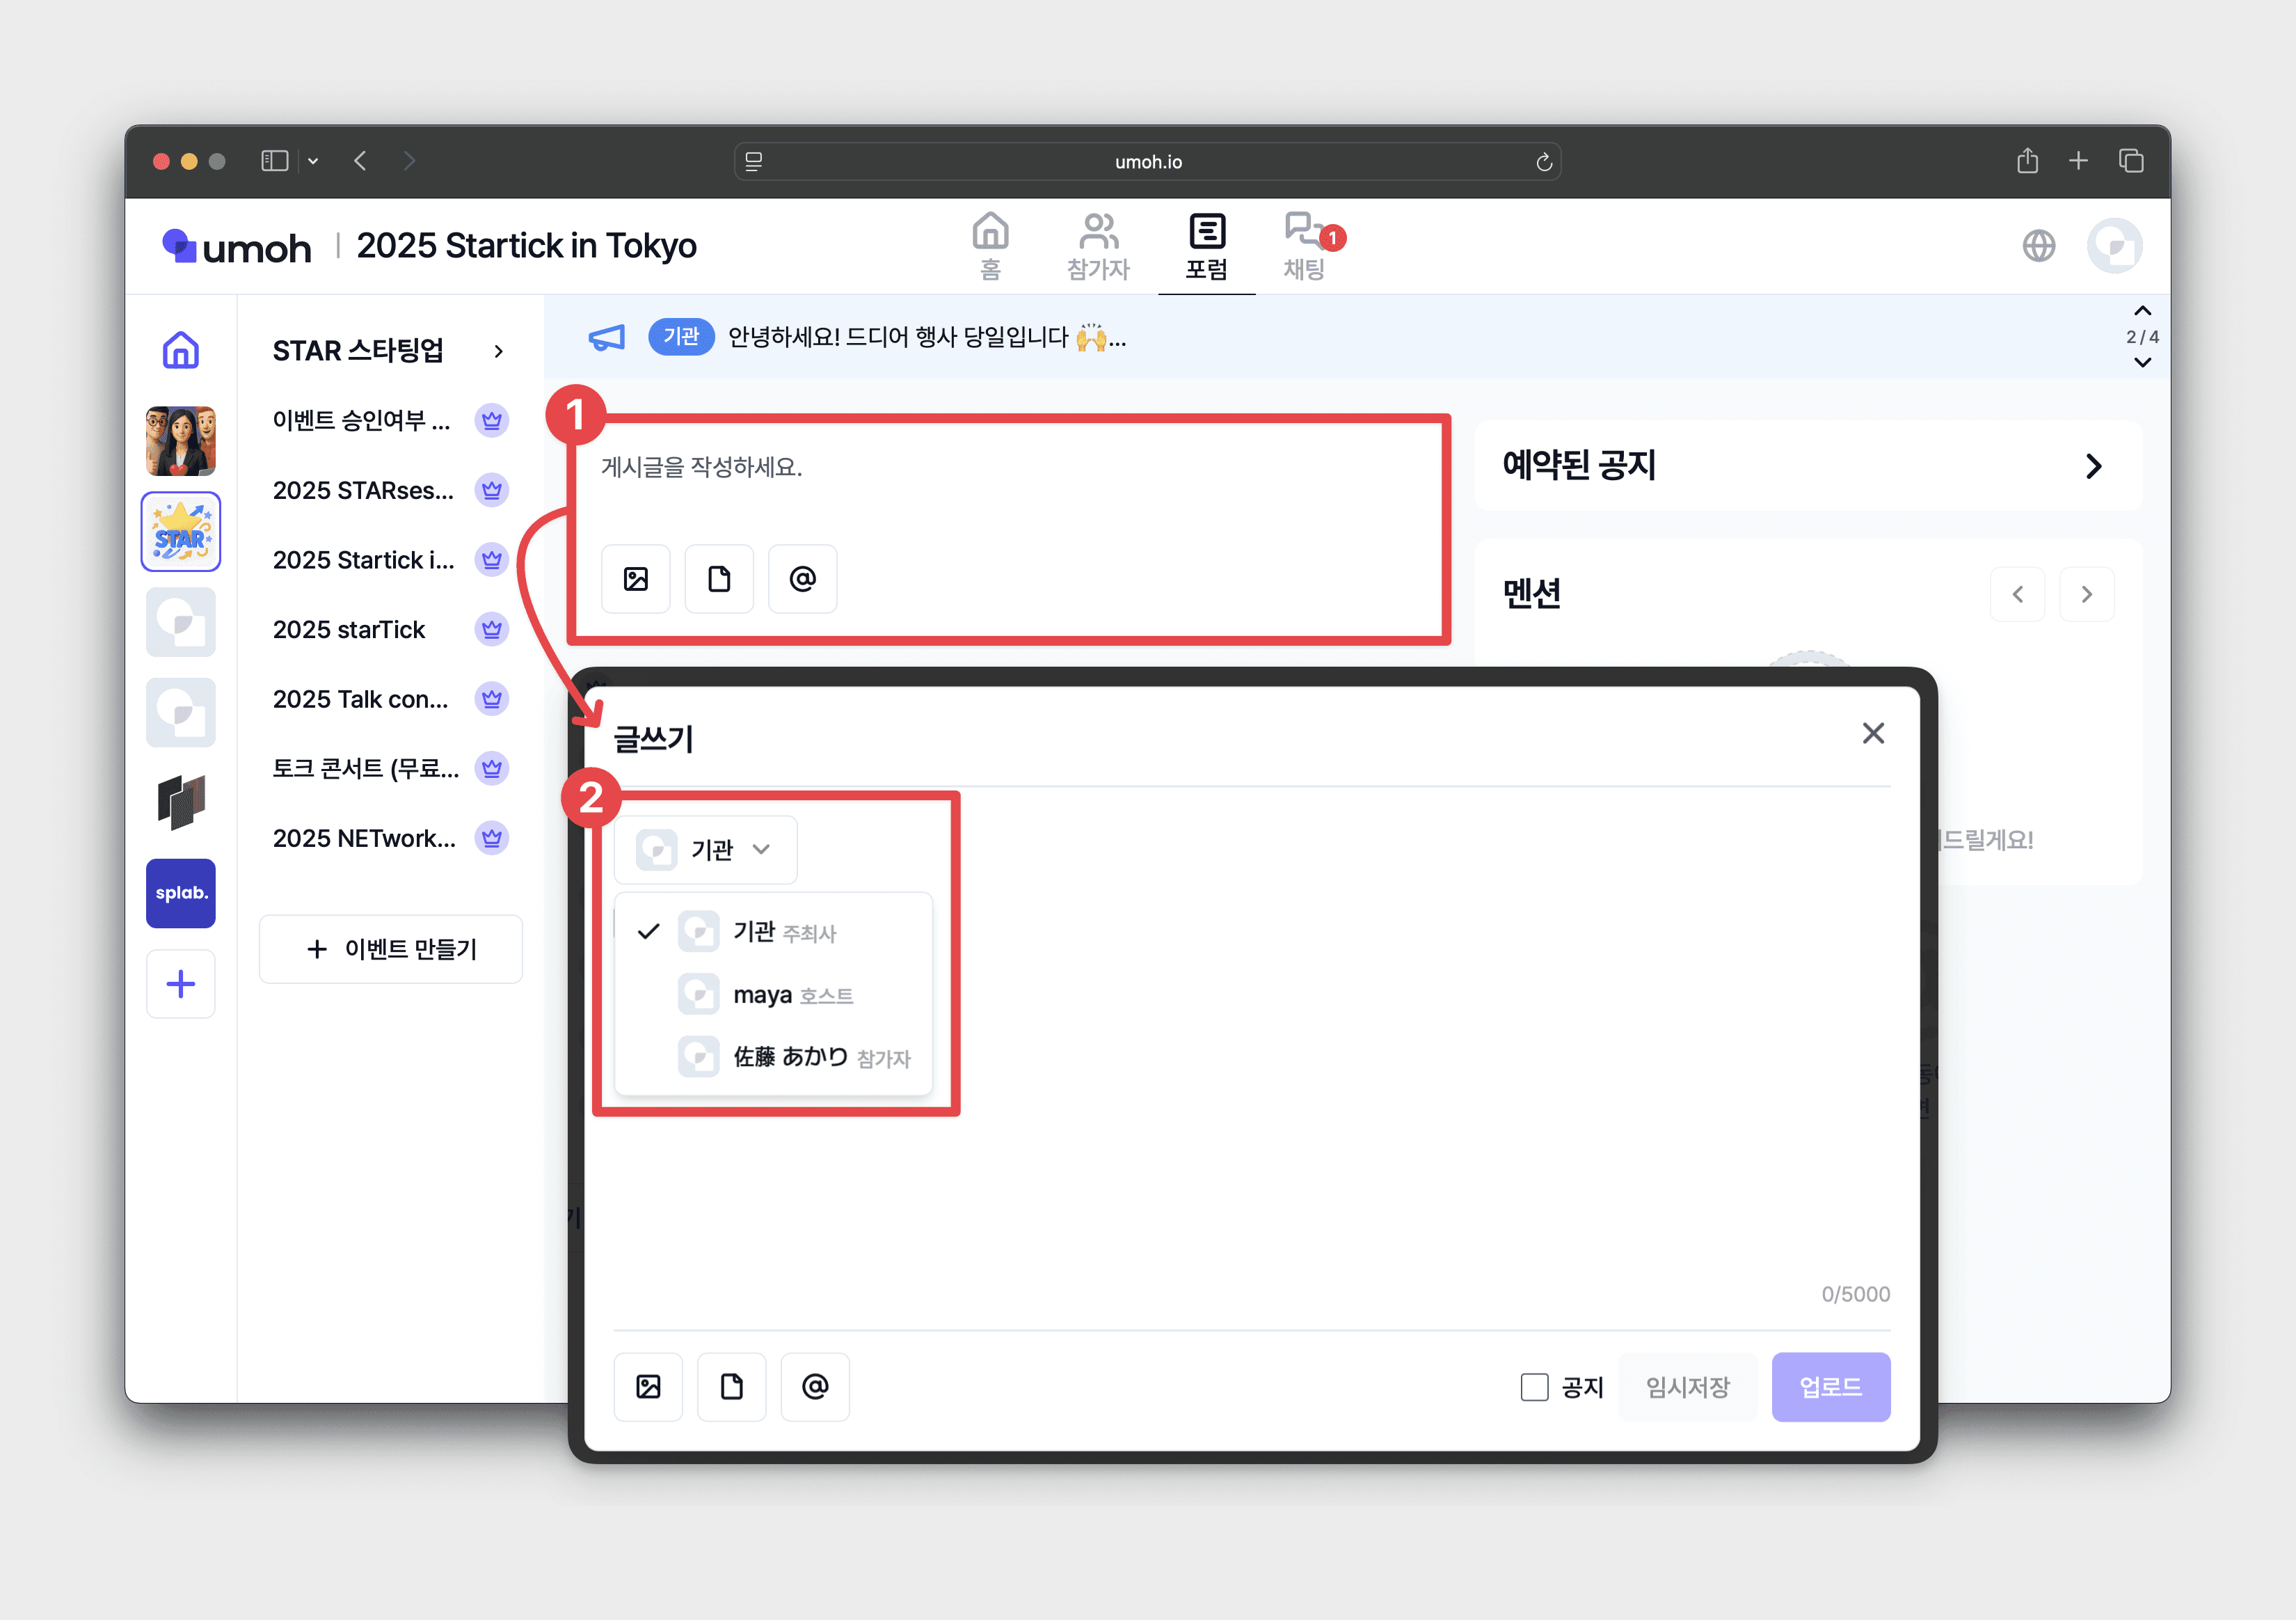This screenshot has width=2296, height=1620.
Task: Expand the 예약된 공지 panel arrow
Action: click(x=2093, y=466)
